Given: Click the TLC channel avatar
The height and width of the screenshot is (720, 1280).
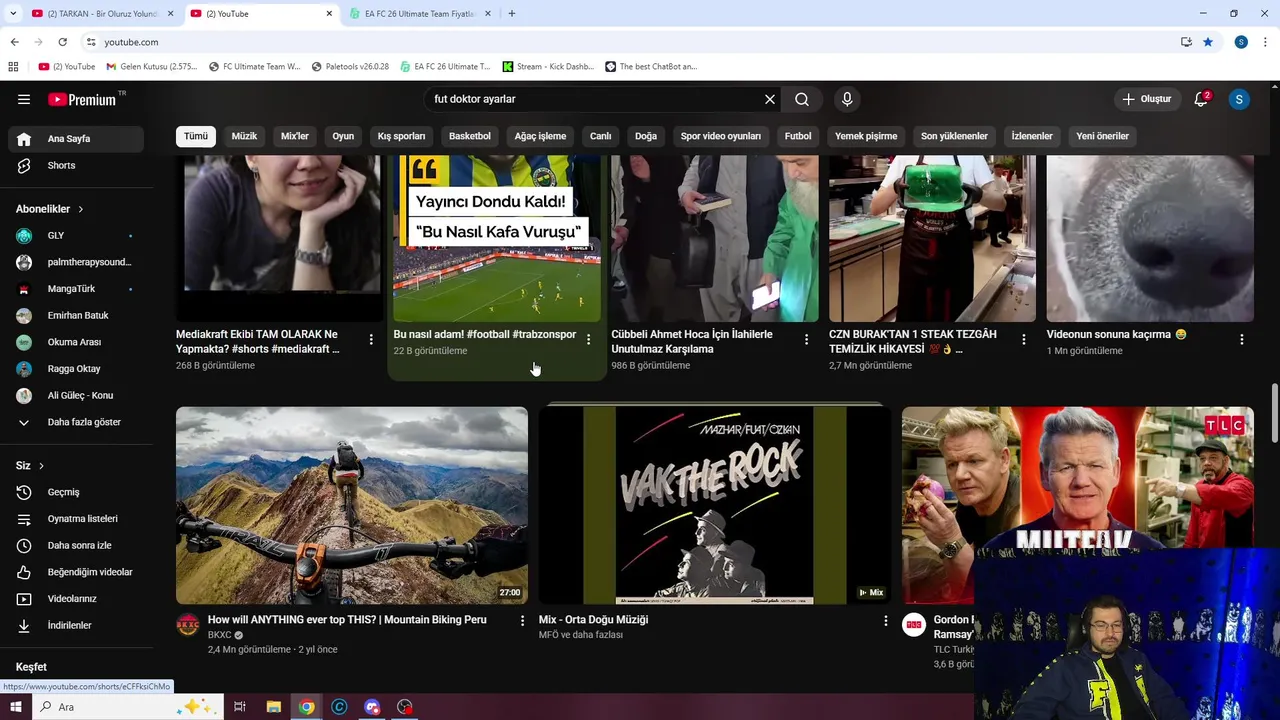Looking at the screenshot, I should [914, 626].
